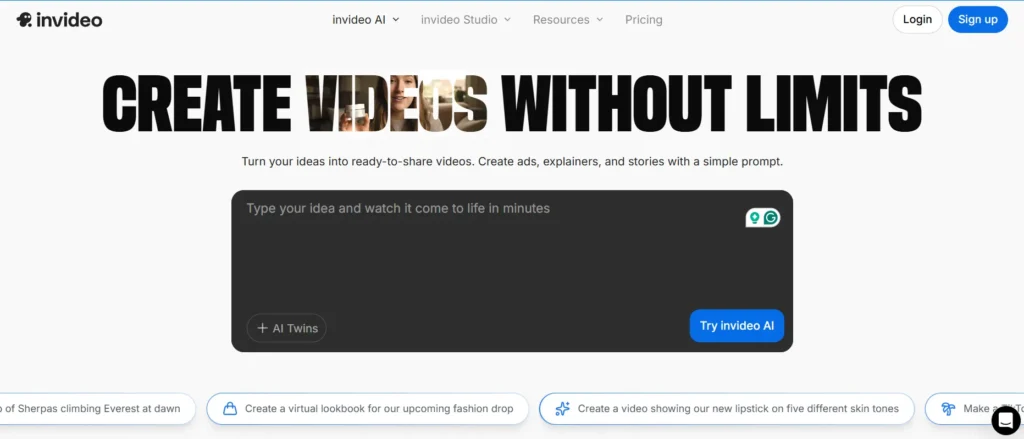This screenshot has width=1024, height=439.
Task: Open the Pricing page
Action: point(643,19)
